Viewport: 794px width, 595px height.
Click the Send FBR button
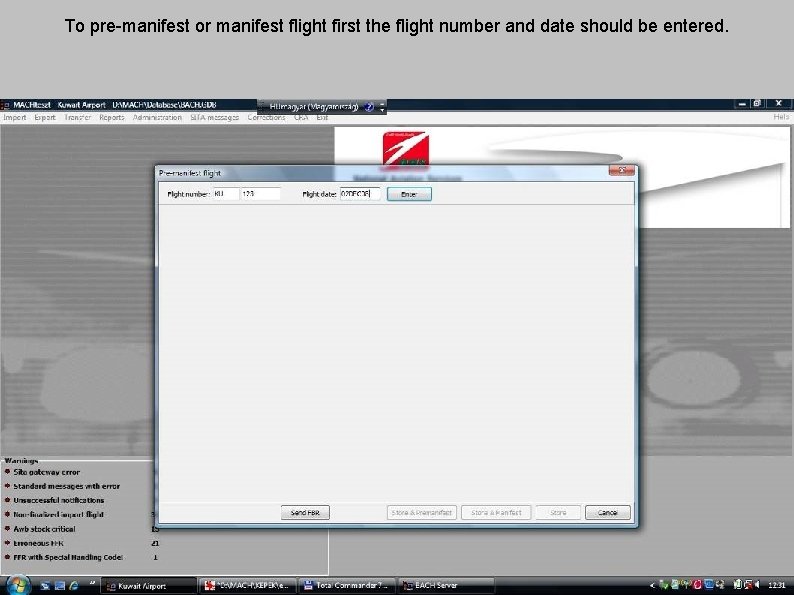click(305, 512)
